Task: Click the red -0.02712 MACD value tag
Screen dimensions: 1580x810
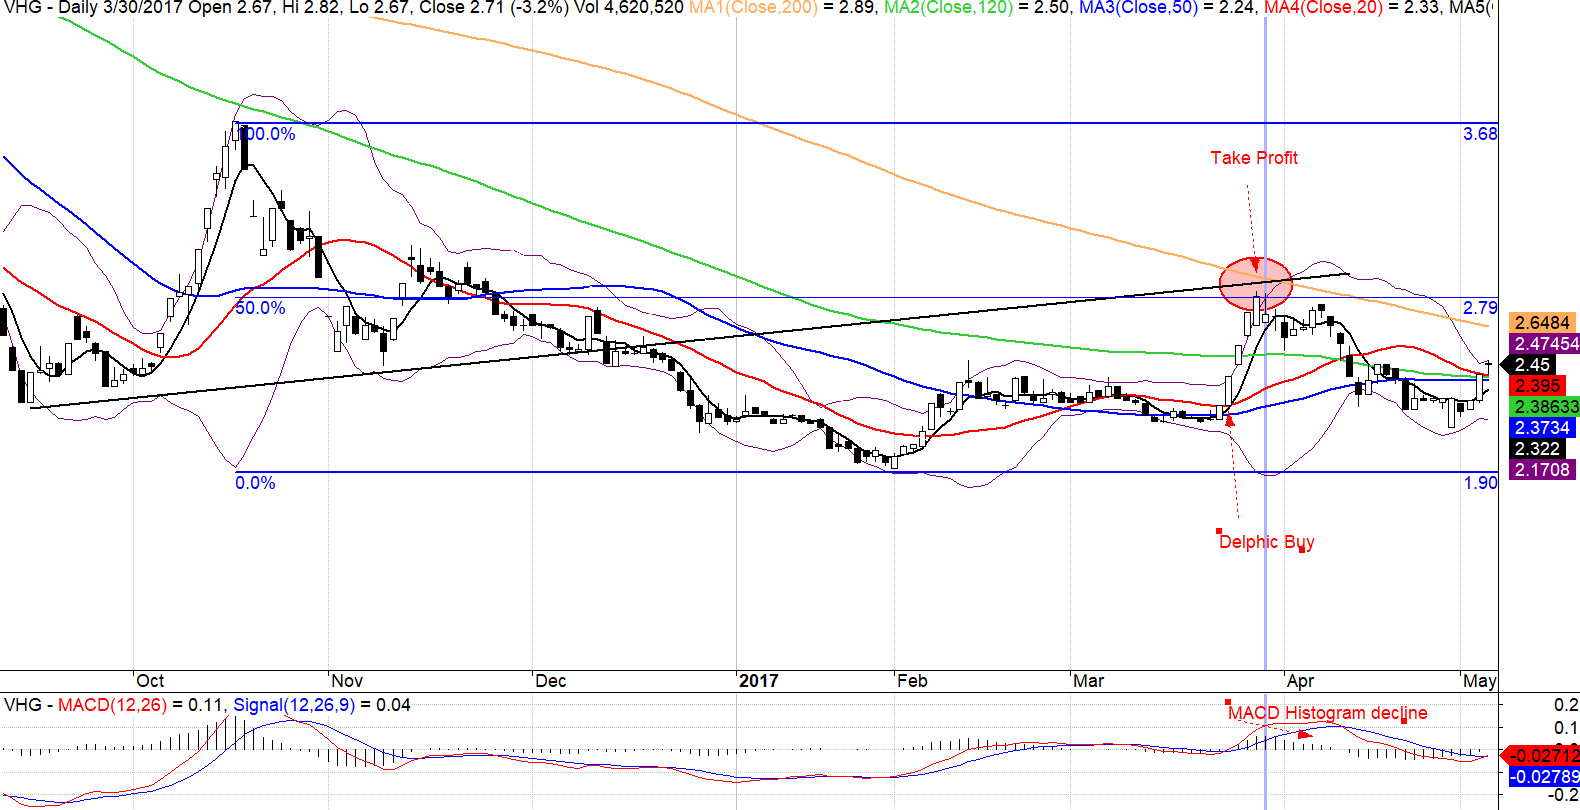Action: pos(1543,755)
